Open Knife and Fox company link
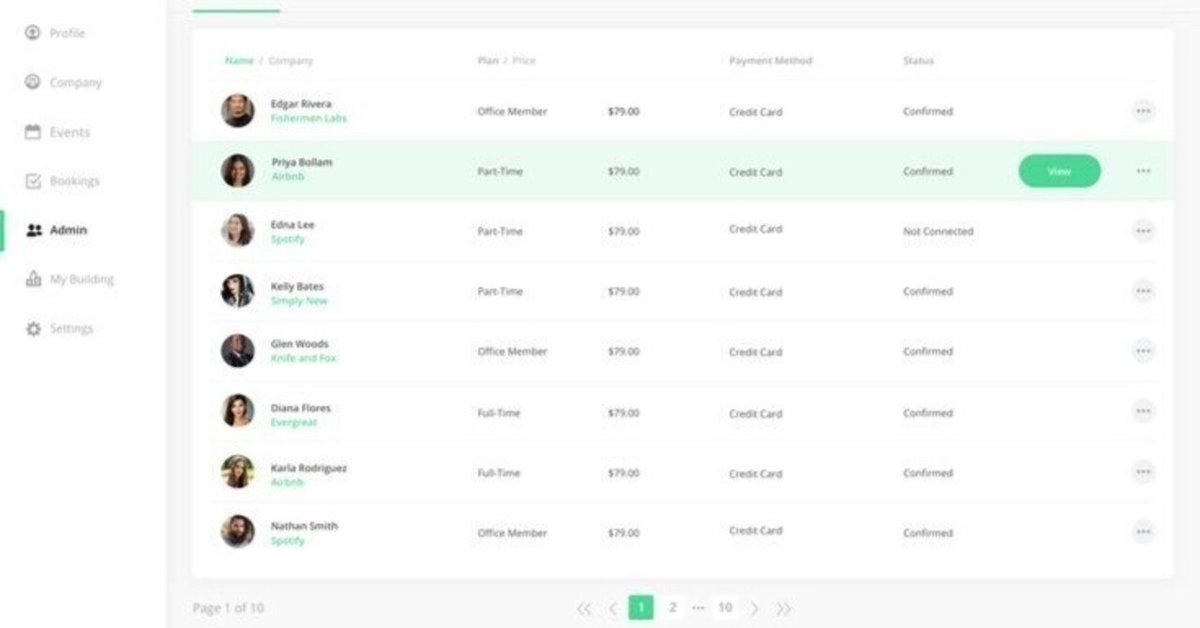 coord(303,358)
